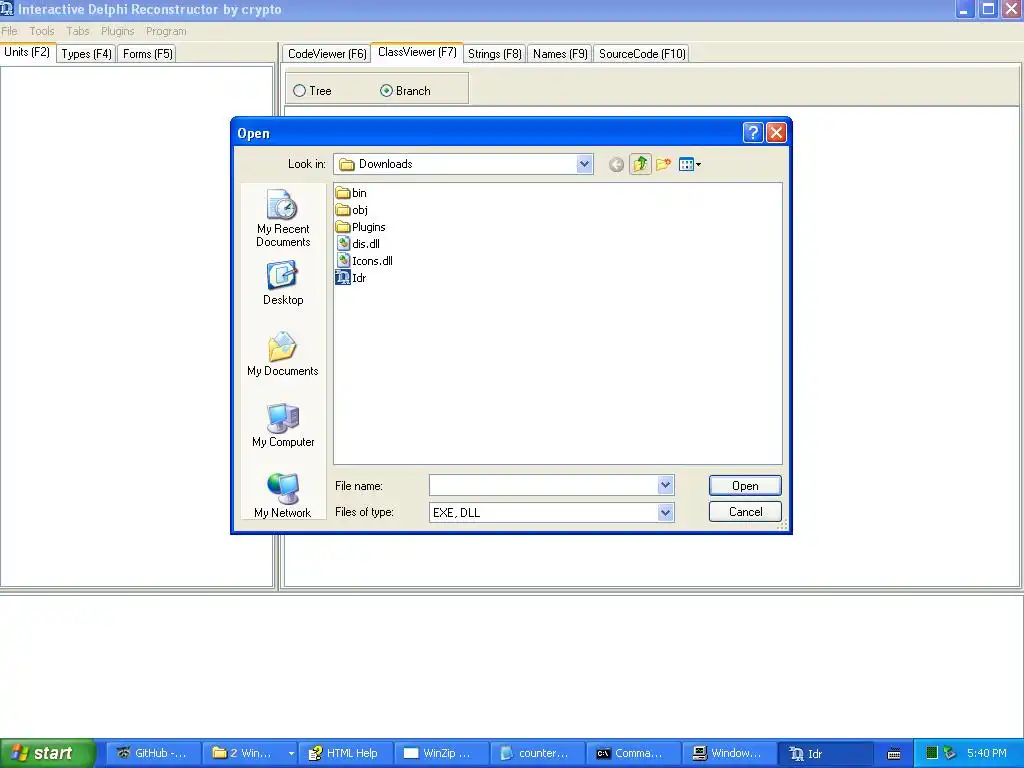Screen dimensions: 1024x768
Task: Select the obj folder
Action: pyautogui.click(x=351, y=210)
